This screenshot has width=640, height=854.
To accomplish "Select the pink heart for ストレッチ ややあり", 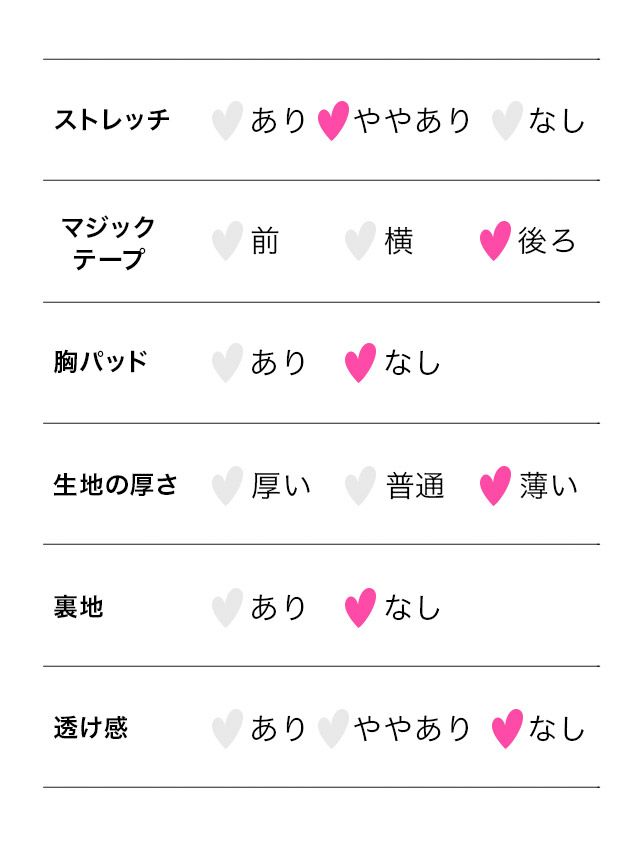I will tap(333, 120).
